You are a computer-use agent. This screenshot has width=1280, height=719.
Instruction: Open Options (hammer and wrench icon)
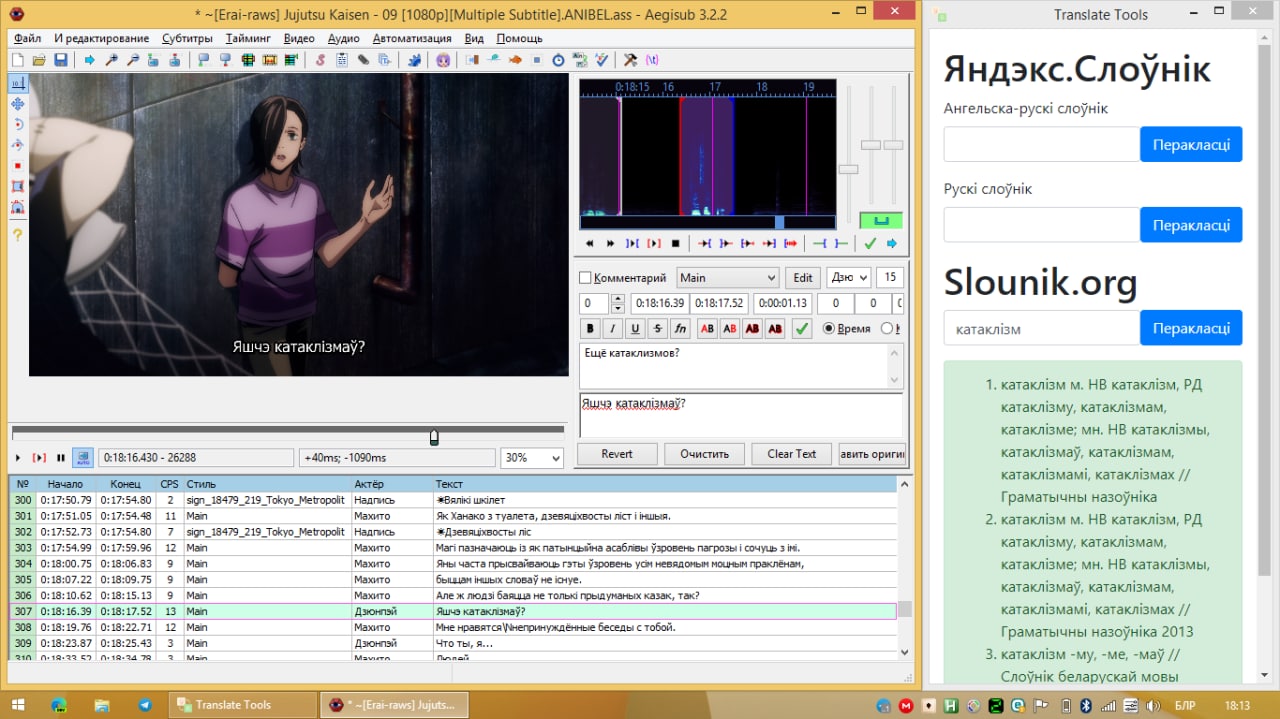click(x=630, y=60)
